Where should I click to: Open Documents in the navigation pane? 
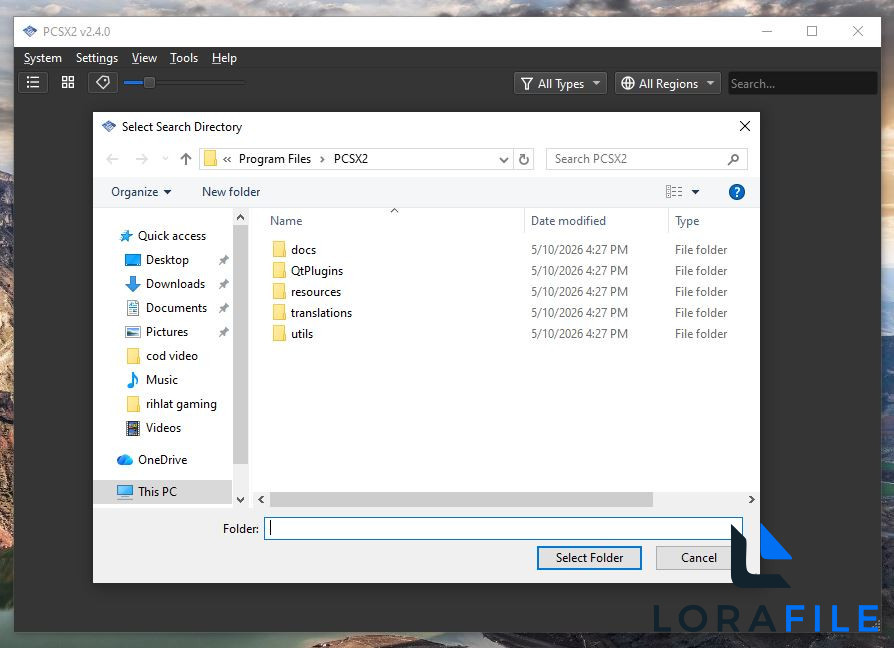point(176,308)
